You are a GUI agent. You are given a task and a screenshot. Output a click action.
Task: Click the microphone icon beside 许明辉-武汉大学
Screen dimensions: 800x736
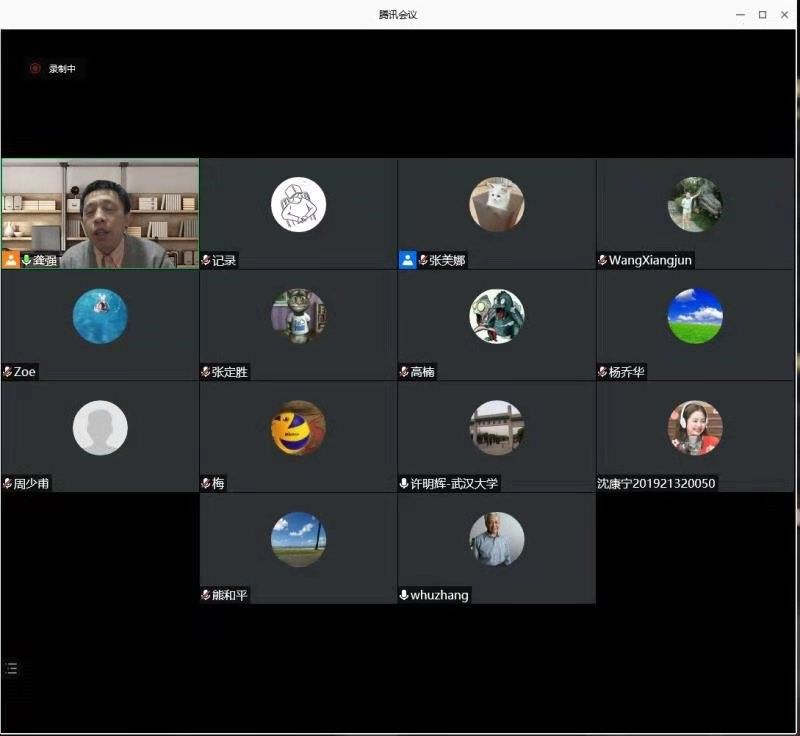(404, 484)
